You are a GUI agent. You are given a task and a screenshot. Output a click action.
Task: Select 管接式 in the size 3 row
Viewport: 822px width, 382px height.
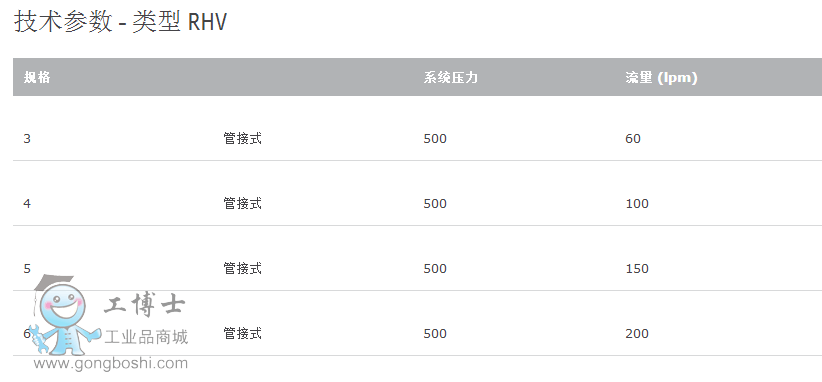[242, 138]
